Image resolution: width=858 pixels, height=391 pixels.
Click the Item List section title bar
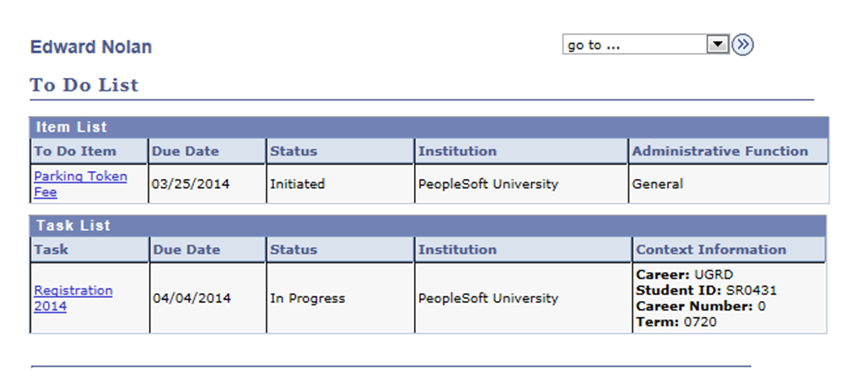point(429,127)
